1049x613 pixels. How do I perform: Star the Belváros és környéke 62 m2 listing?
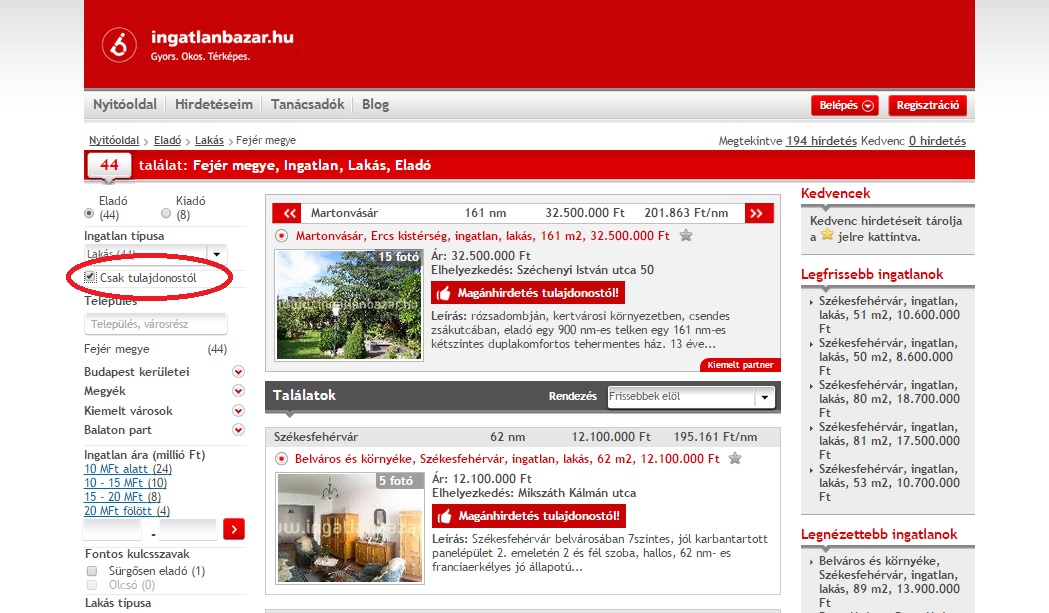pos(735,459)
